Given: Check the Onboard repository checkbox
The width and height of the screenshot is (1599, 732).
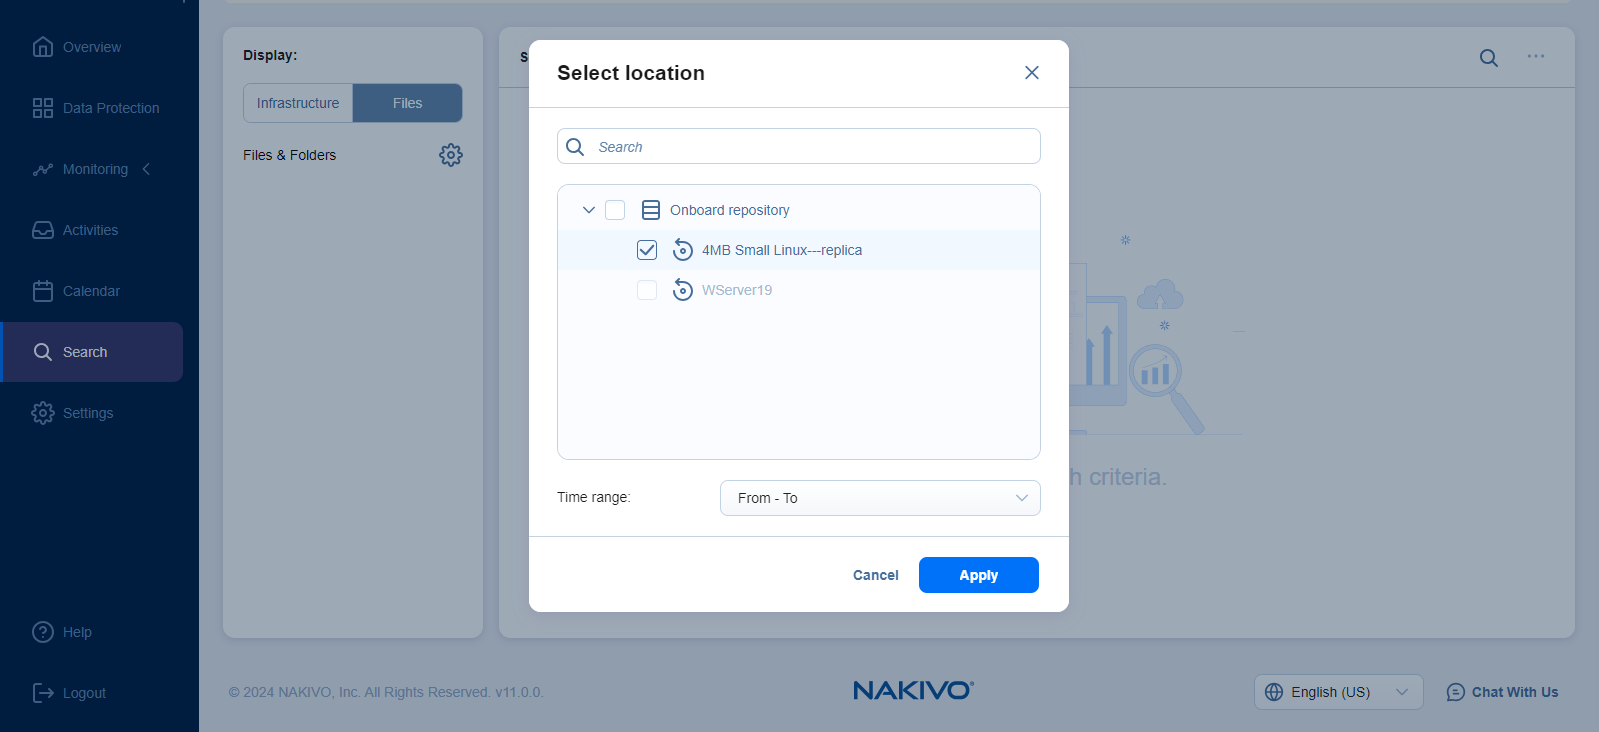Looking at the screenshot, I should click(615, 210).
